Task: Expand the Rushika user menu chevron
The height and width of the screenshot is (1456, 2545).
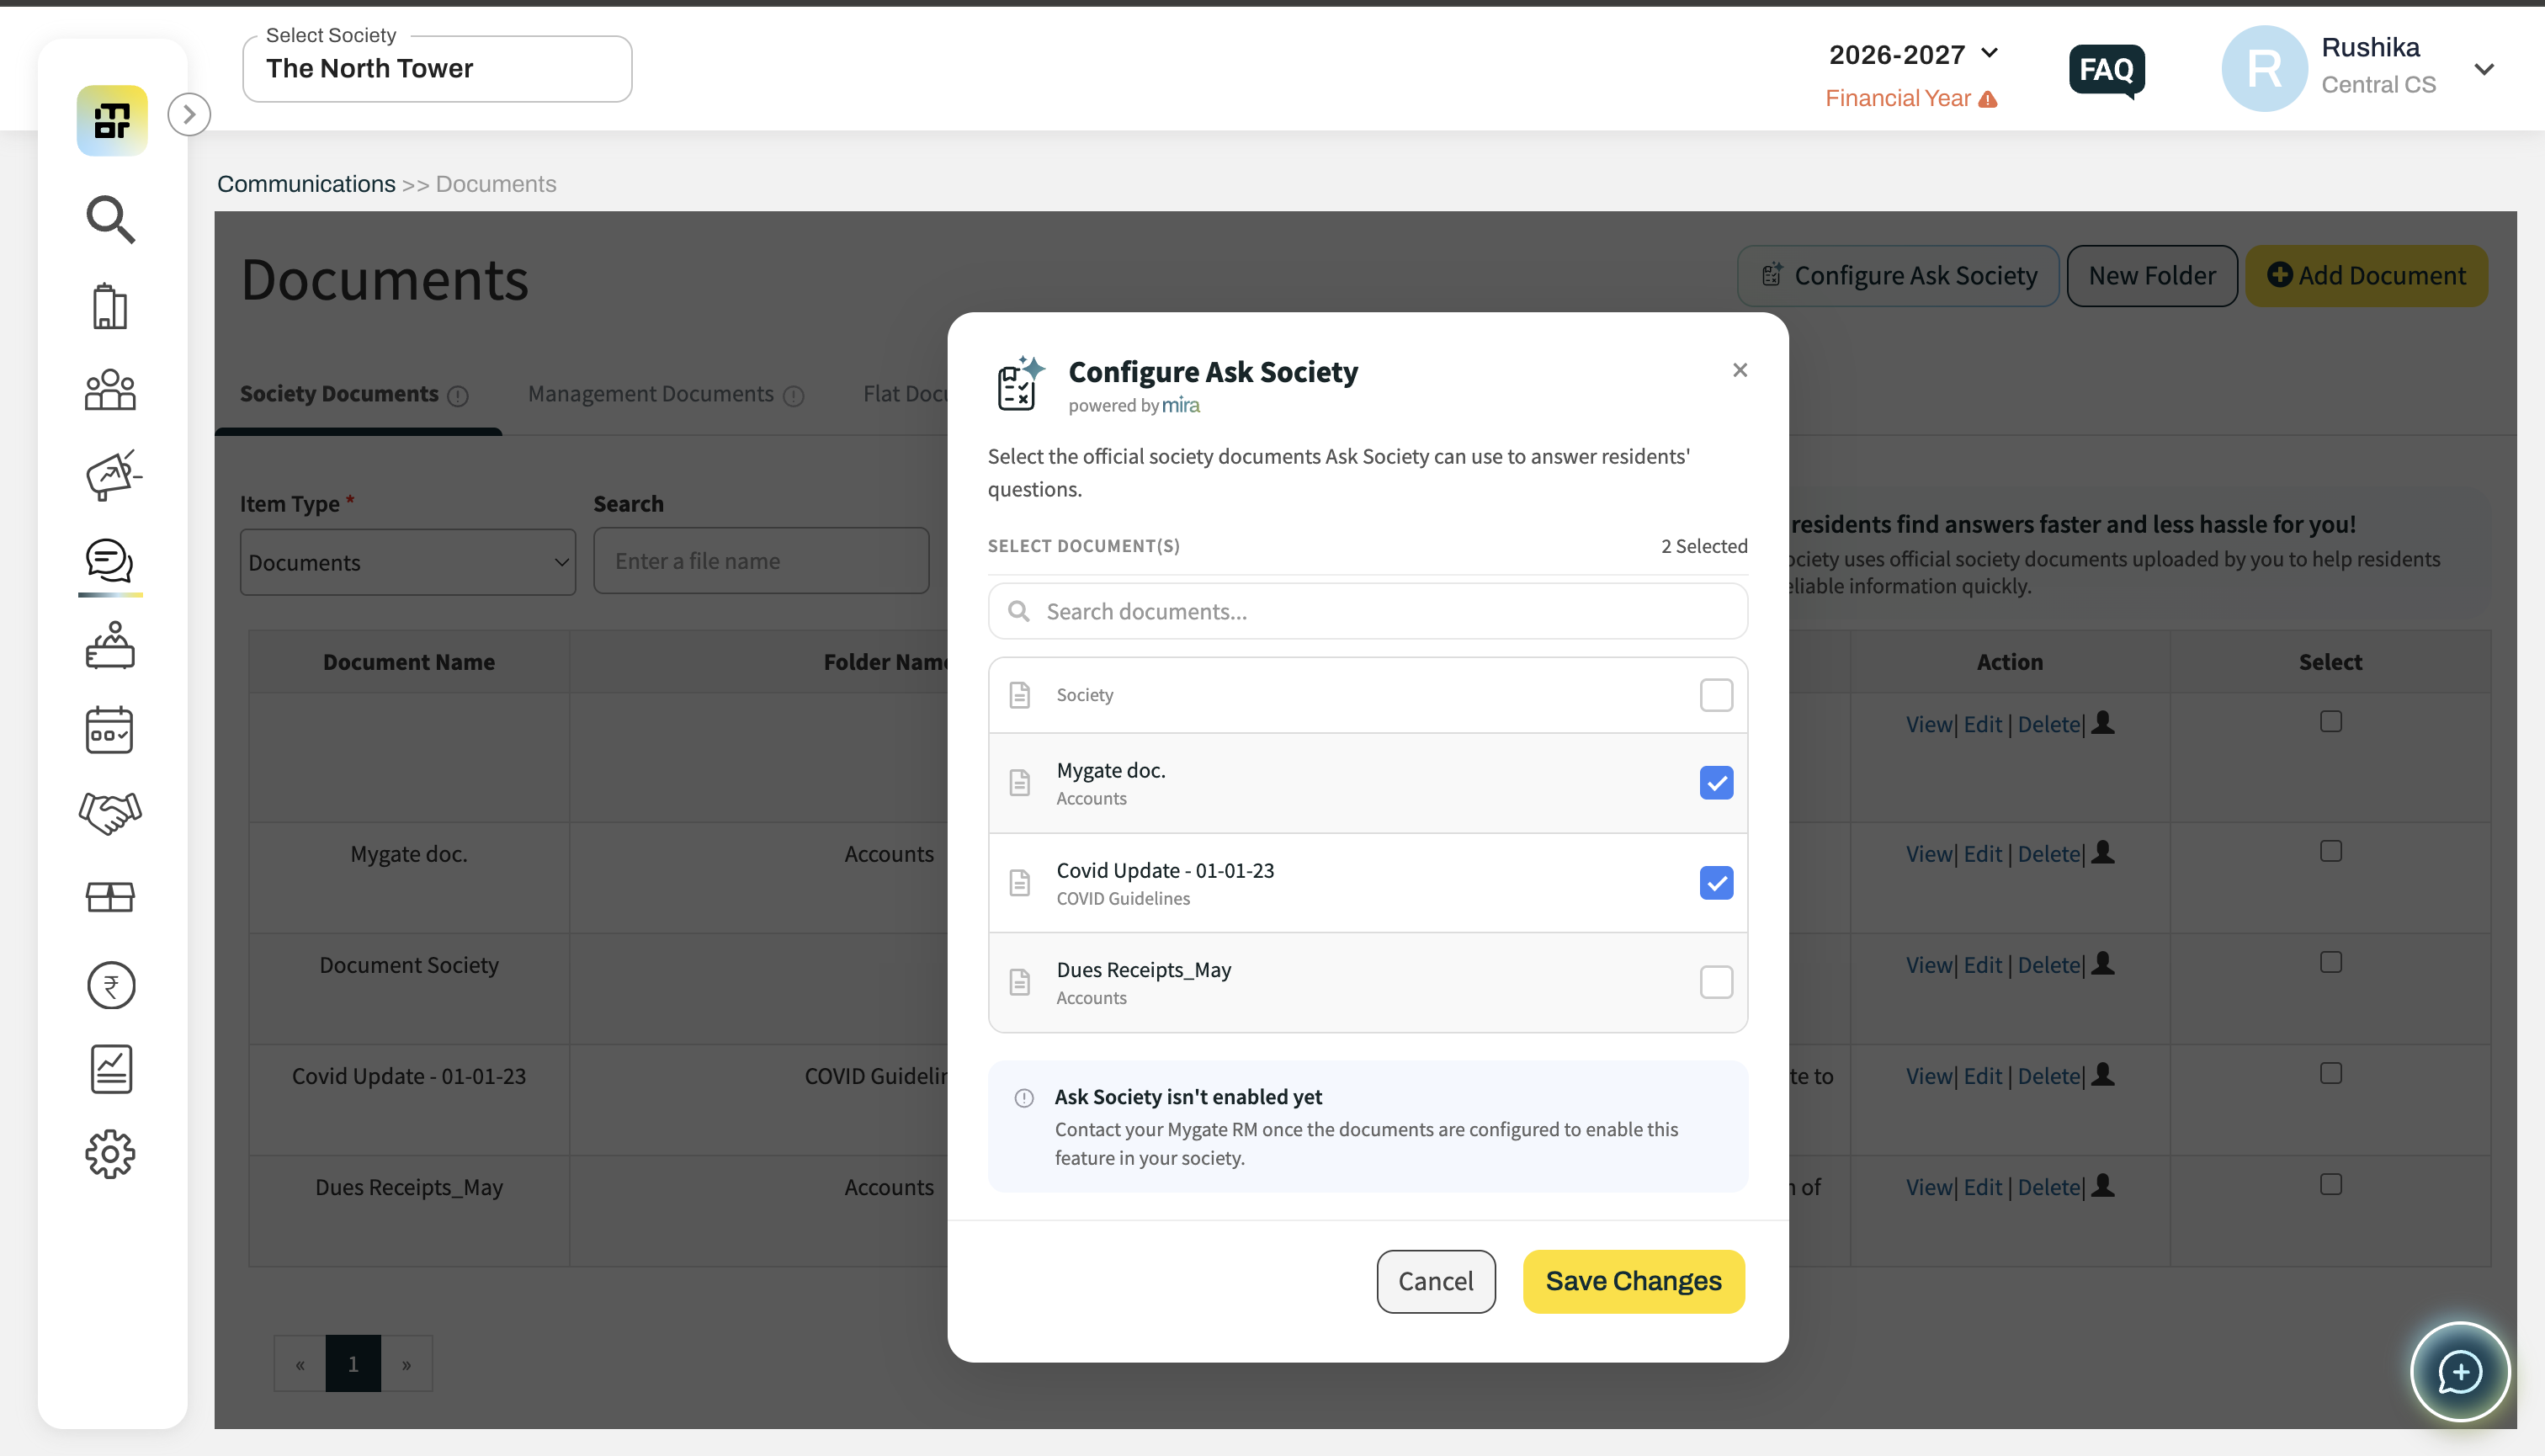Action: pos(2484,69)
